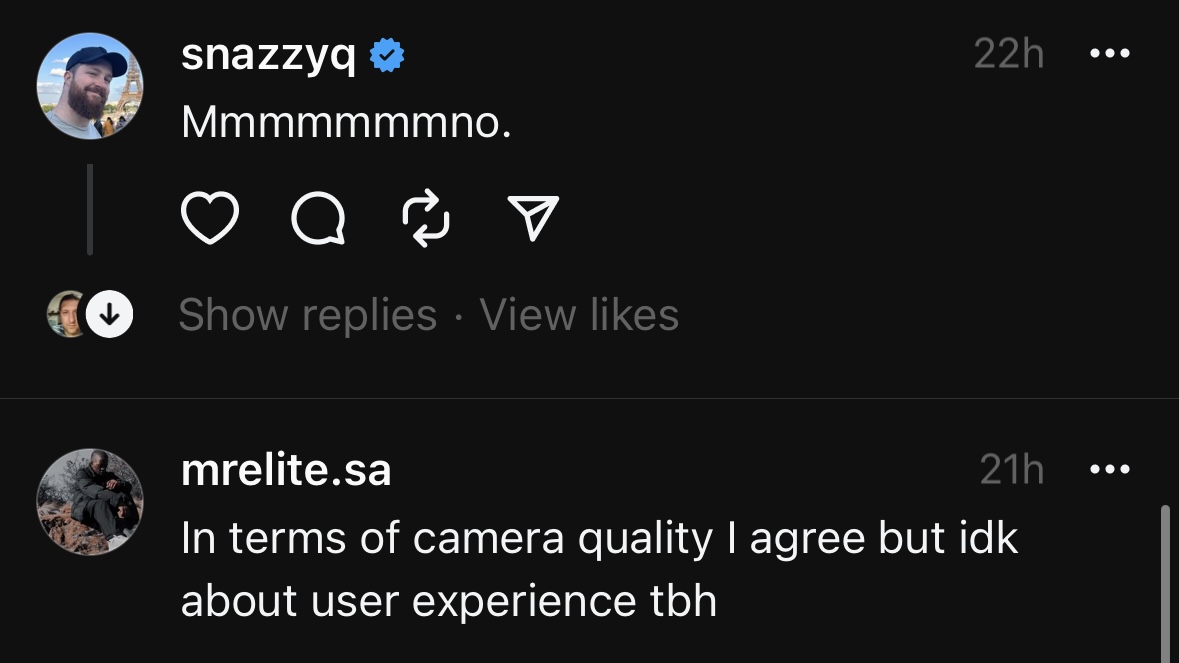Like snazzyq's reply with the heart icon
The width and height of the screenshot is (1179, 663).
209,218
